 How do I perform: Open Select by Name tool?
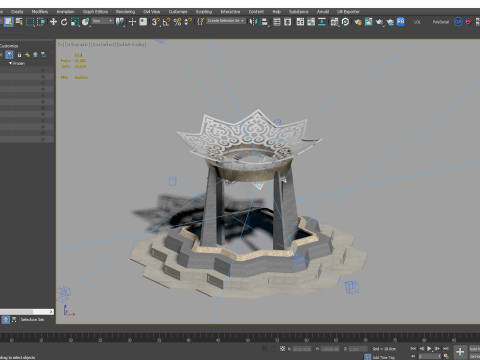pos(19,22)
